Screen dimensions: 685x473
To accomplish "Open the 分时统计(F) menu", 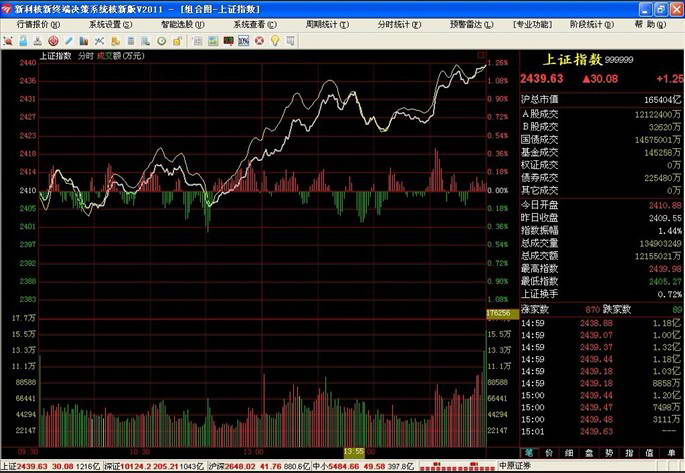I will (399, 24).
